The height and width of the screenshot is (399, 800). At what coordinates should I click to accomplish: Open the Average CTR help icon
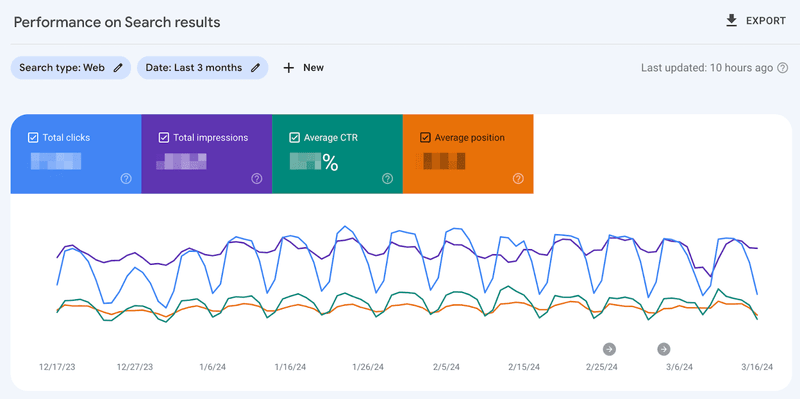click(x=387, y=179)
